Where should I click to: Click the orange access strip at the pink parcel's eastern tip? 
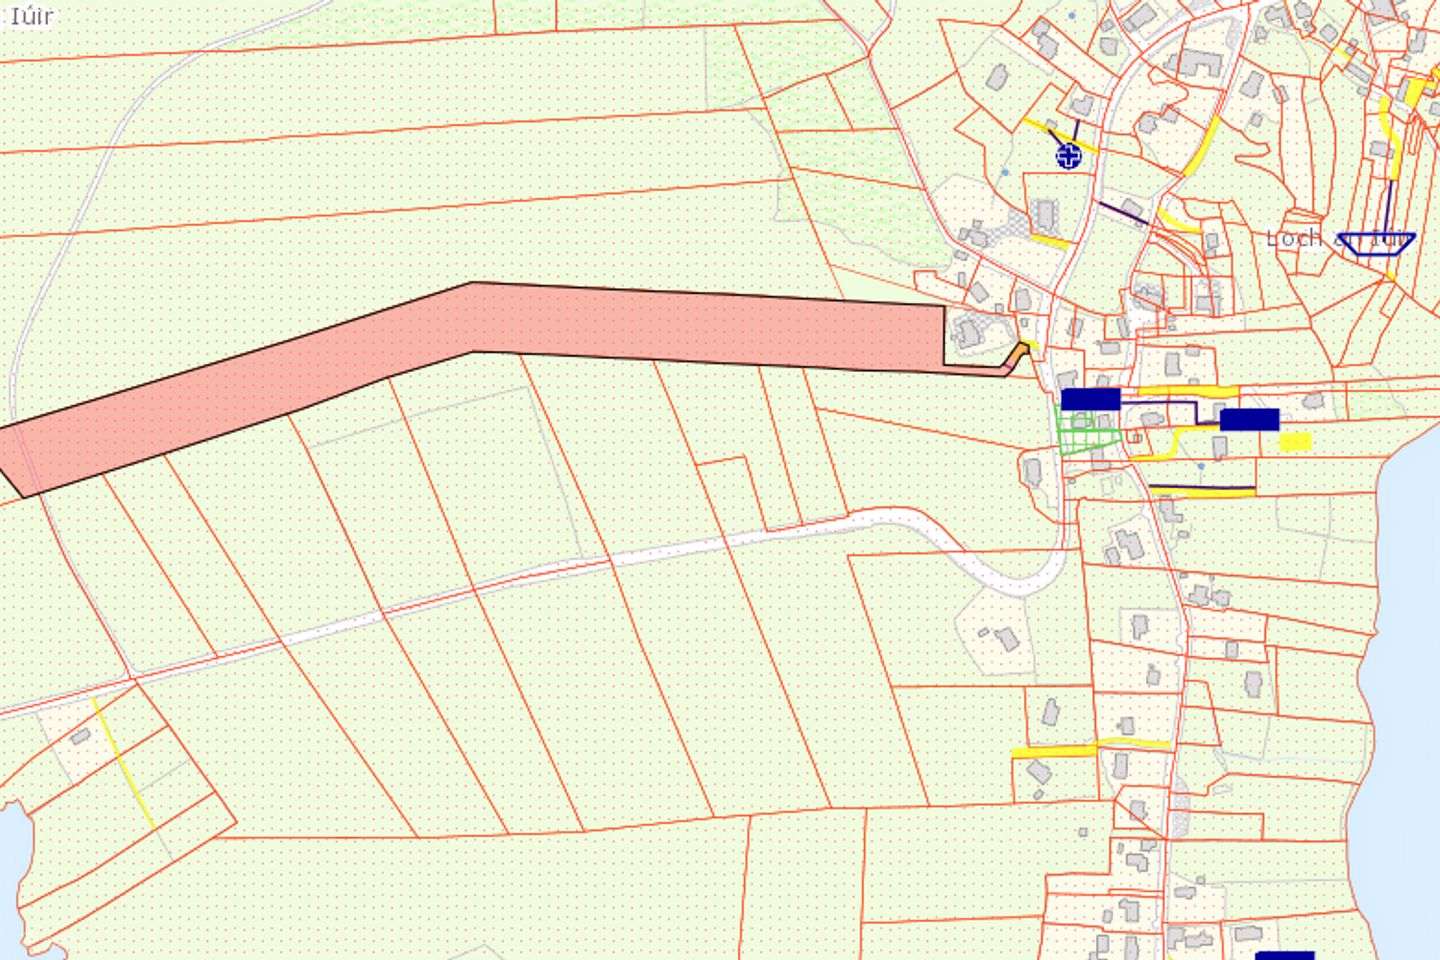pos(1018,355)
